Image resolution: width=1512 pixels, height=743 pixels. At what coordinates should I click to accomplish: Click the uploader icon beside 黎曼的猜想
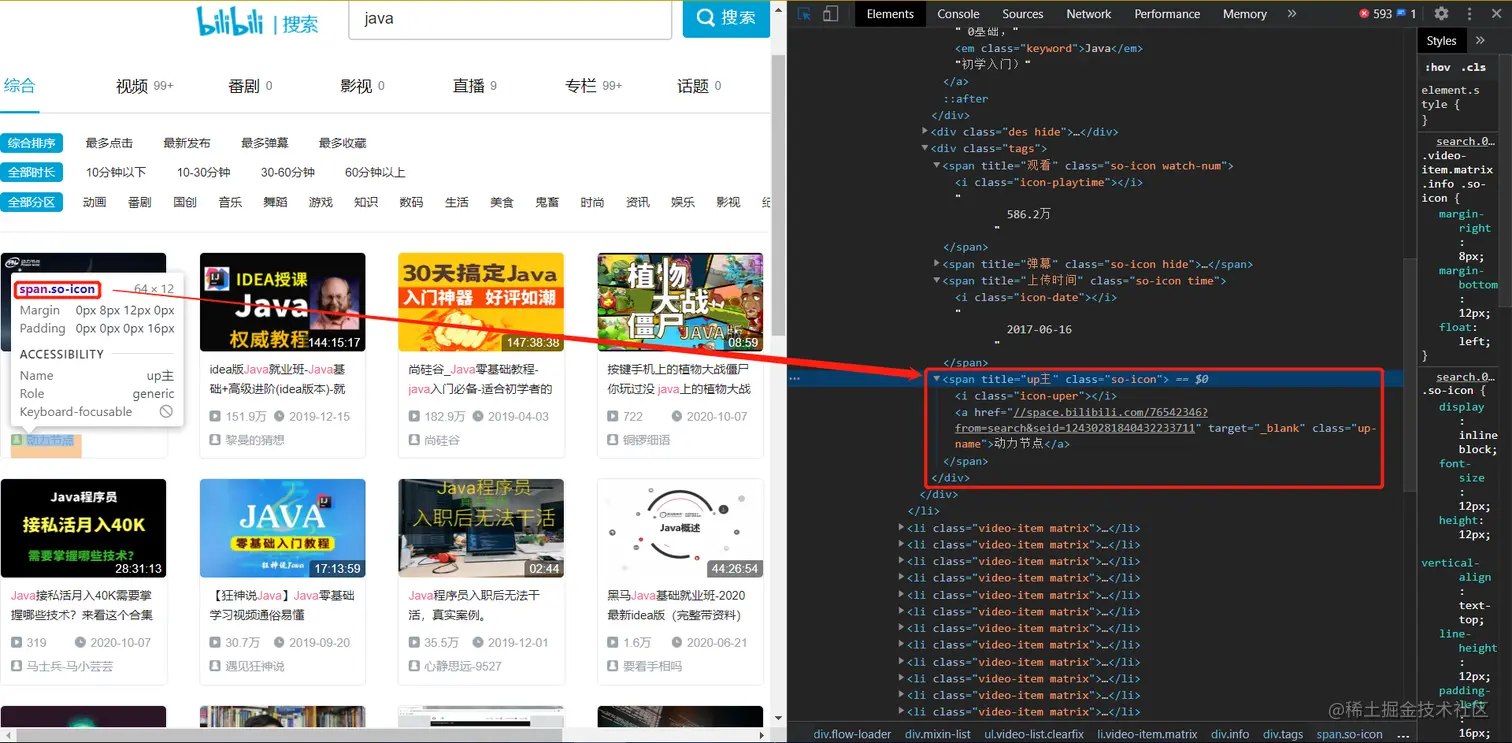pos(215,440)
